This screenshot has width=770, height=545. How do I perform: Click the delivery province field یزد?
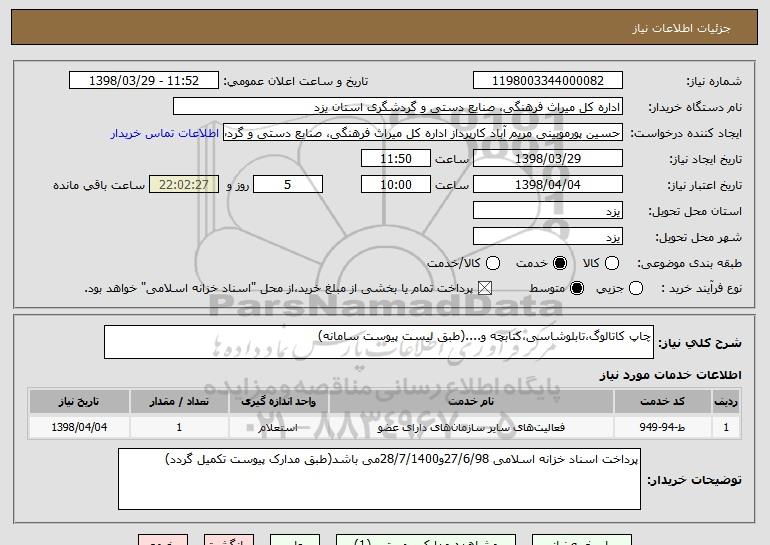tap(548, 211)
